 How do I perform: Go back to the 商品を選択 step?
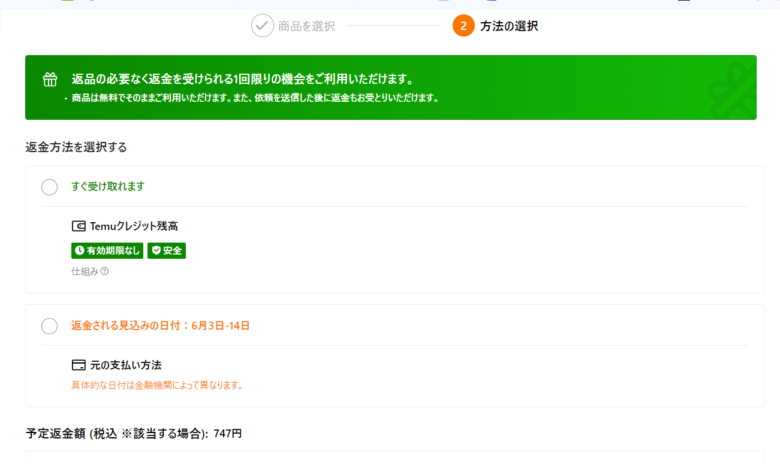click(x=306, y=26)
